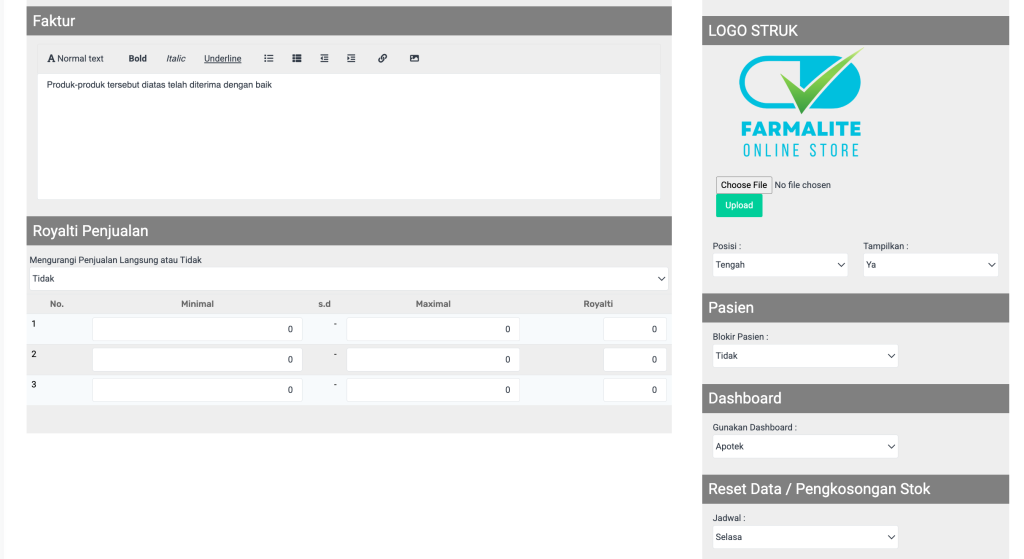Image resolution: width=1024 pixels, height=559 pixels.
Task: Open the Normal text style selector
Action: [x=76, y=59]
